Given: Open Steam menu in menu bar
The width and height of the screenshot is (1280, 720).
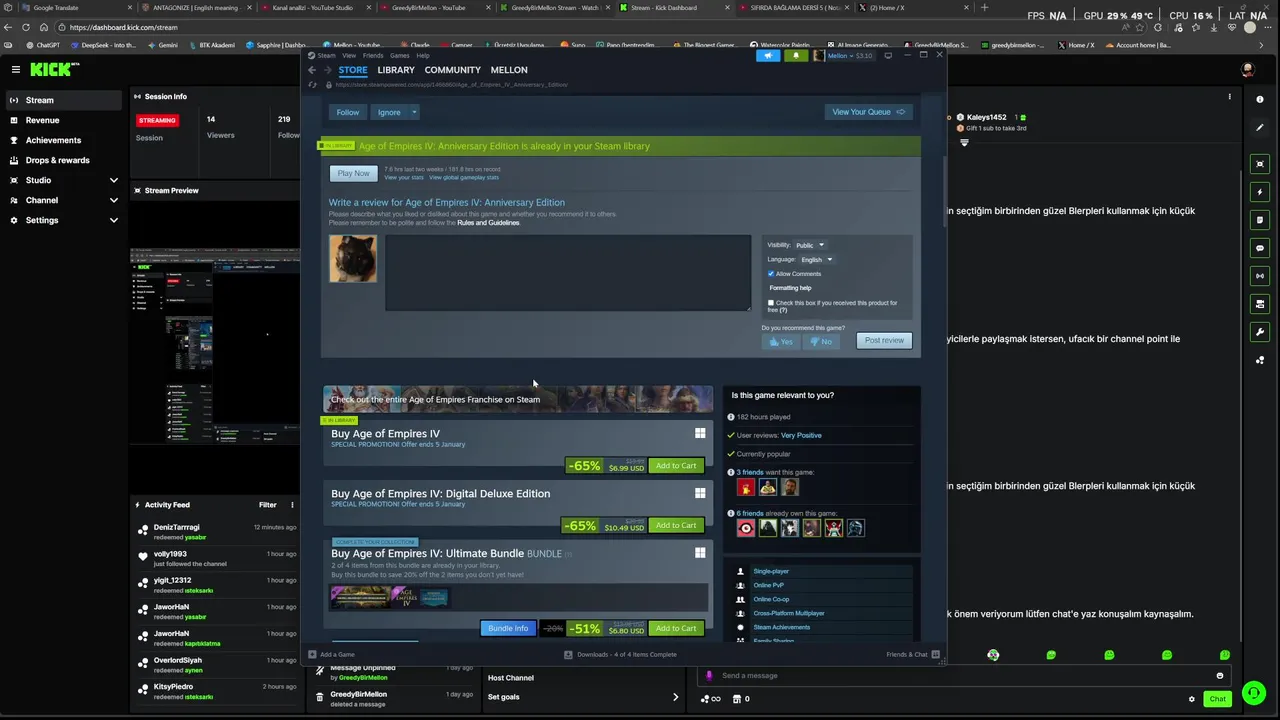Looking at the screenshot, I should pos(327,56).
